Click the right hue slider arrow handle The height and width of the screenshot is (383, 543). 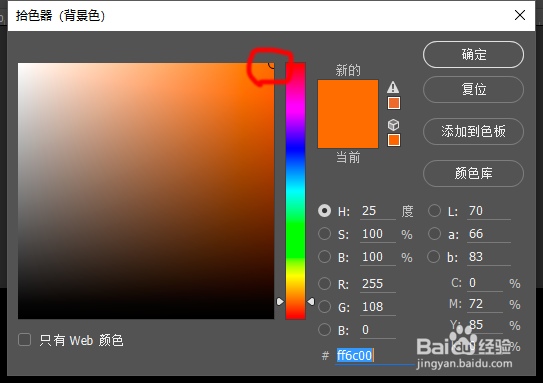click(311, 302)
